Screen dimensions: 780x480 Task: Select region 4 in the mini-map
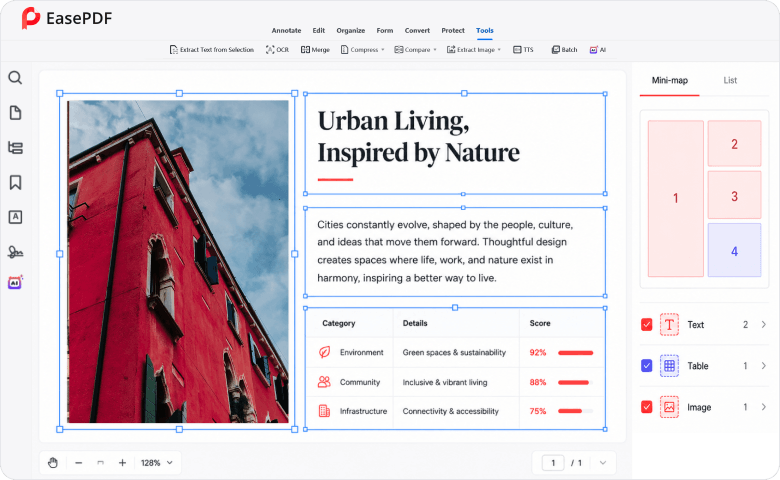click(734, 250)
